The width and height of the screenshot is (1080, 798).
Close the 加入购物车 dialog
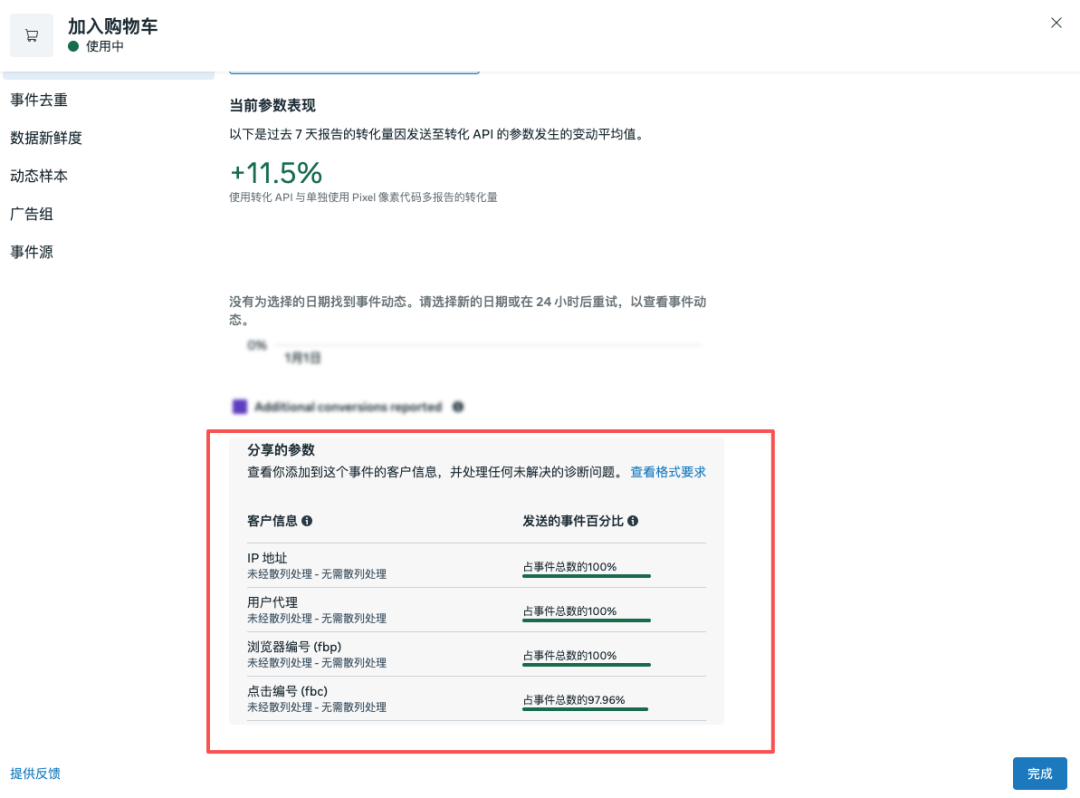[x=1056, y=23]
